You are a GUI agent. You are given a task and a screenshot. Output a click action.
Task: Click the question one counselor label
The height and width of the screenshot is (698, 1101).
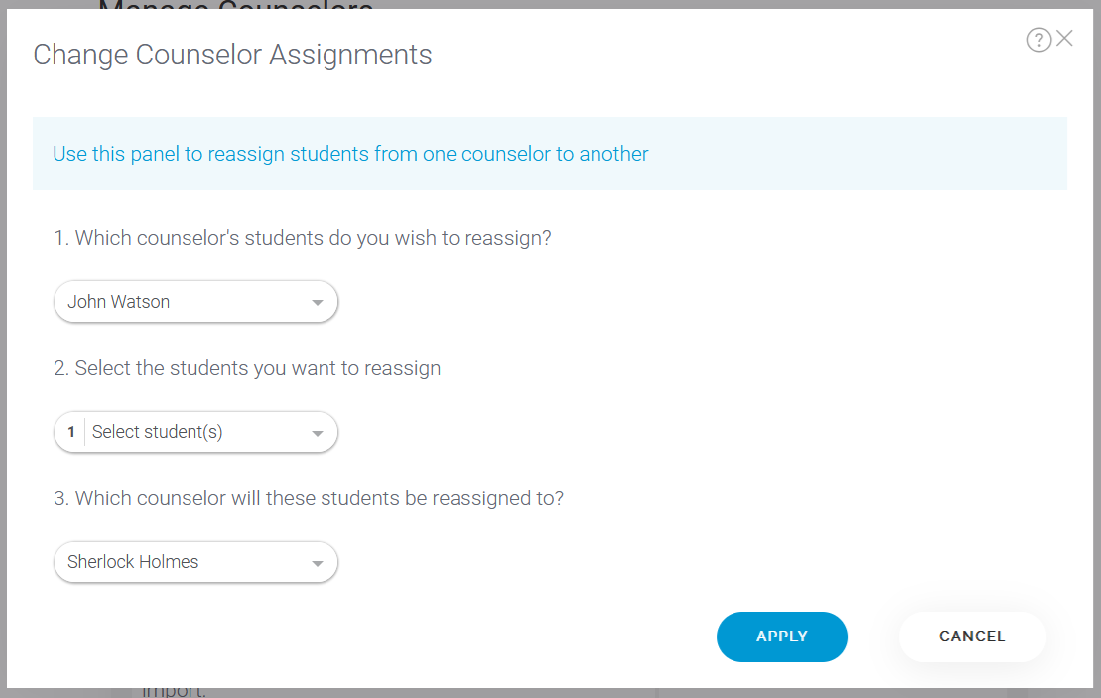point(303,238)
